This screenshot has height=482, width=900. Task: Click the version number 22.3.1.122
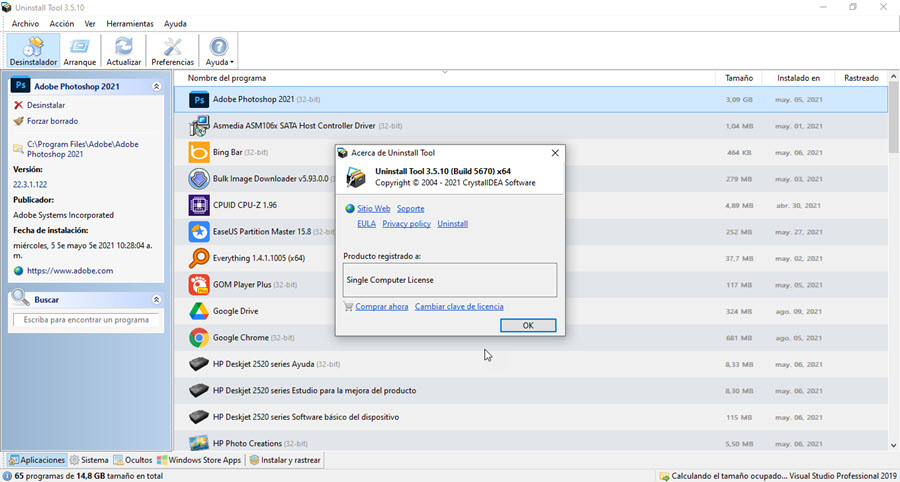pyautogui.click(x=30, y=185)
